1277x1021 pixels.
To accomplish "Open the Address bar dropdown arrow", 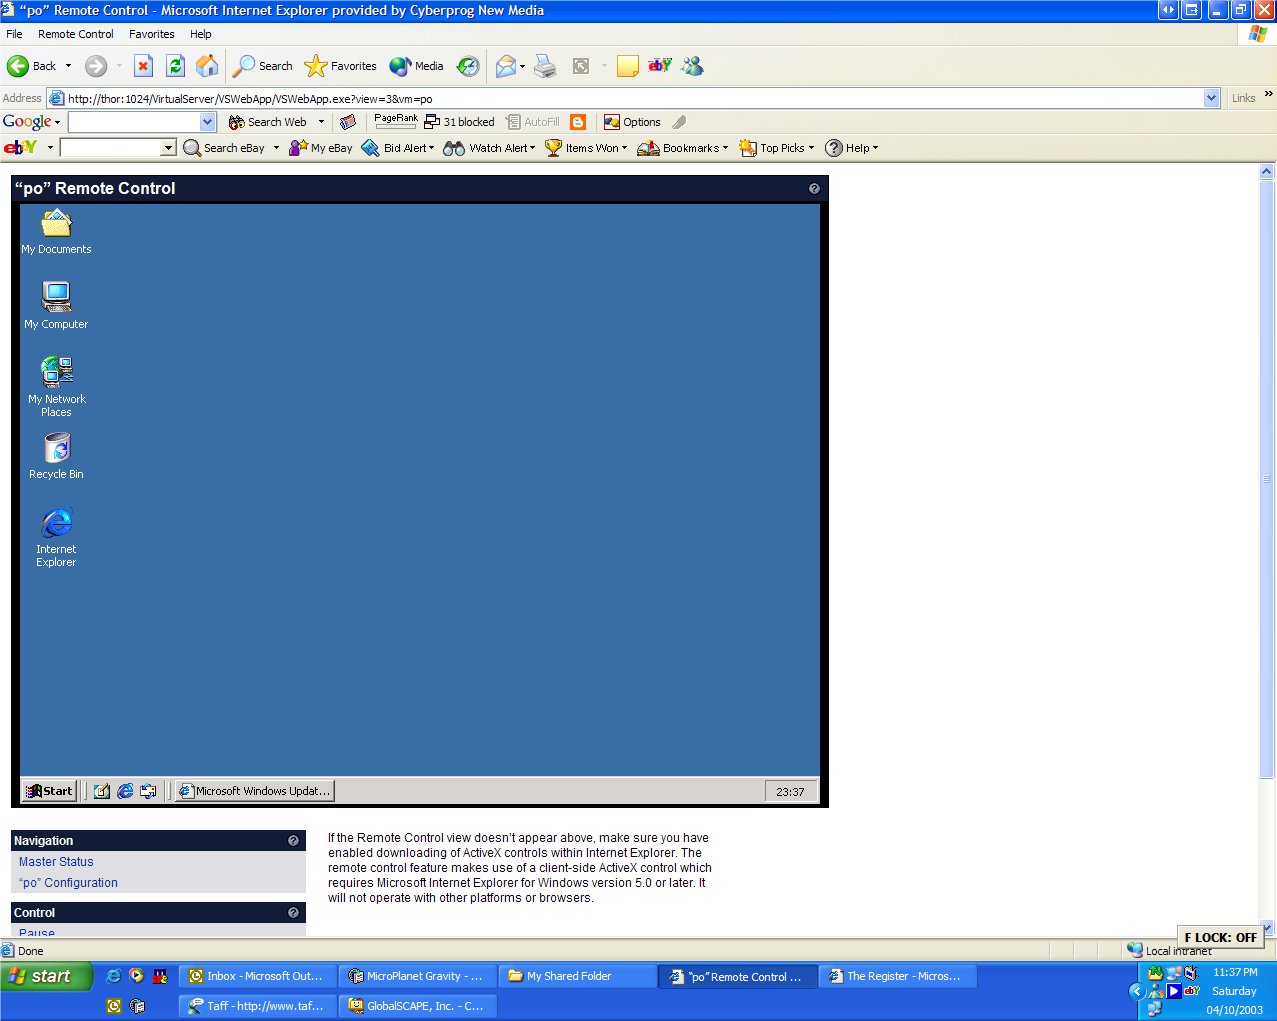I will tap(1212, 98).
